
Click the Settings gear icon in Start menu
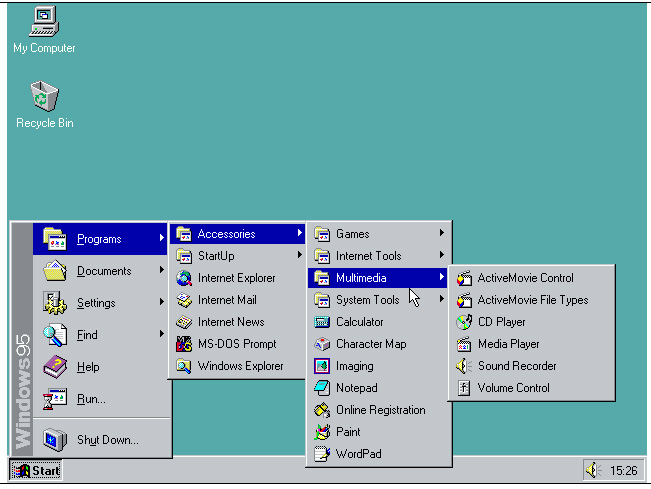(54, 303)
